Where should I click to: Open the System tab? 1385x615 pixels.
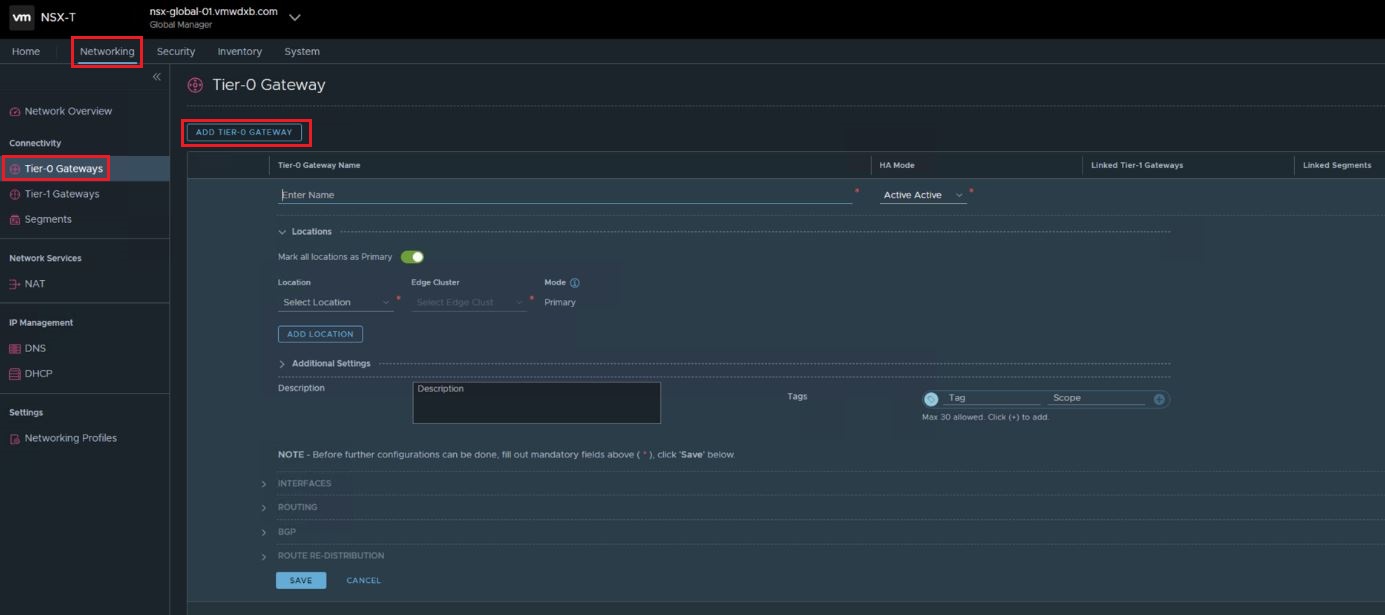tap(302, 51)
